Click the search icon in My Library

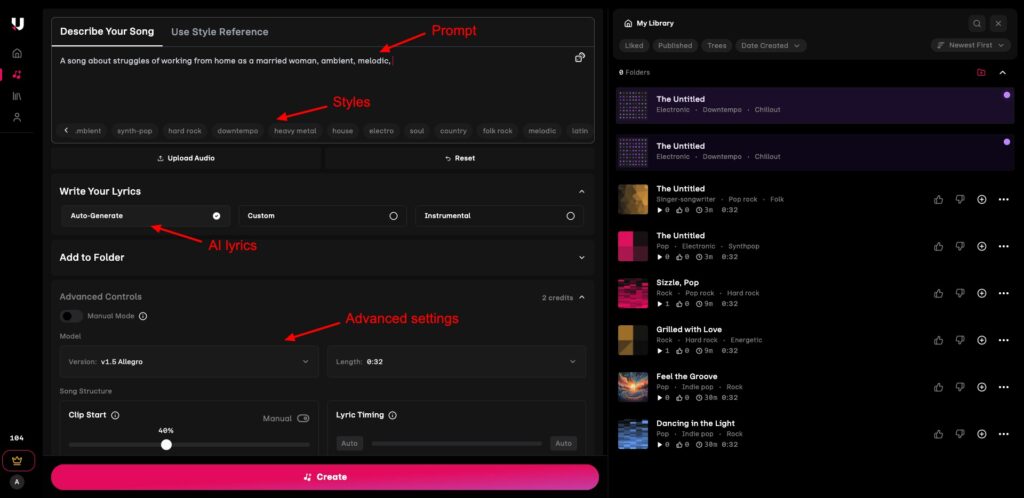pos(977,23)
